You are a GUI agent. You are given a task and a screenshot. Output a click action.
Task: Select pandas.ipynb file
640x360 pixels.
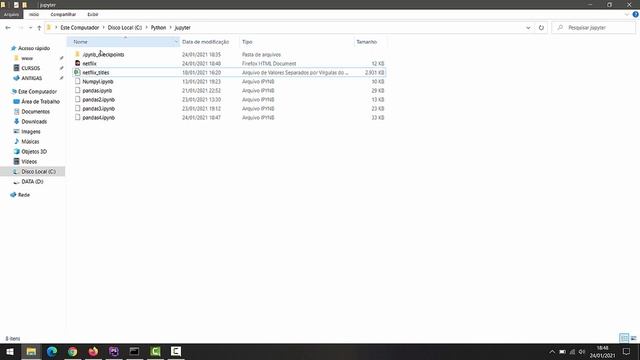click(97, 91)
